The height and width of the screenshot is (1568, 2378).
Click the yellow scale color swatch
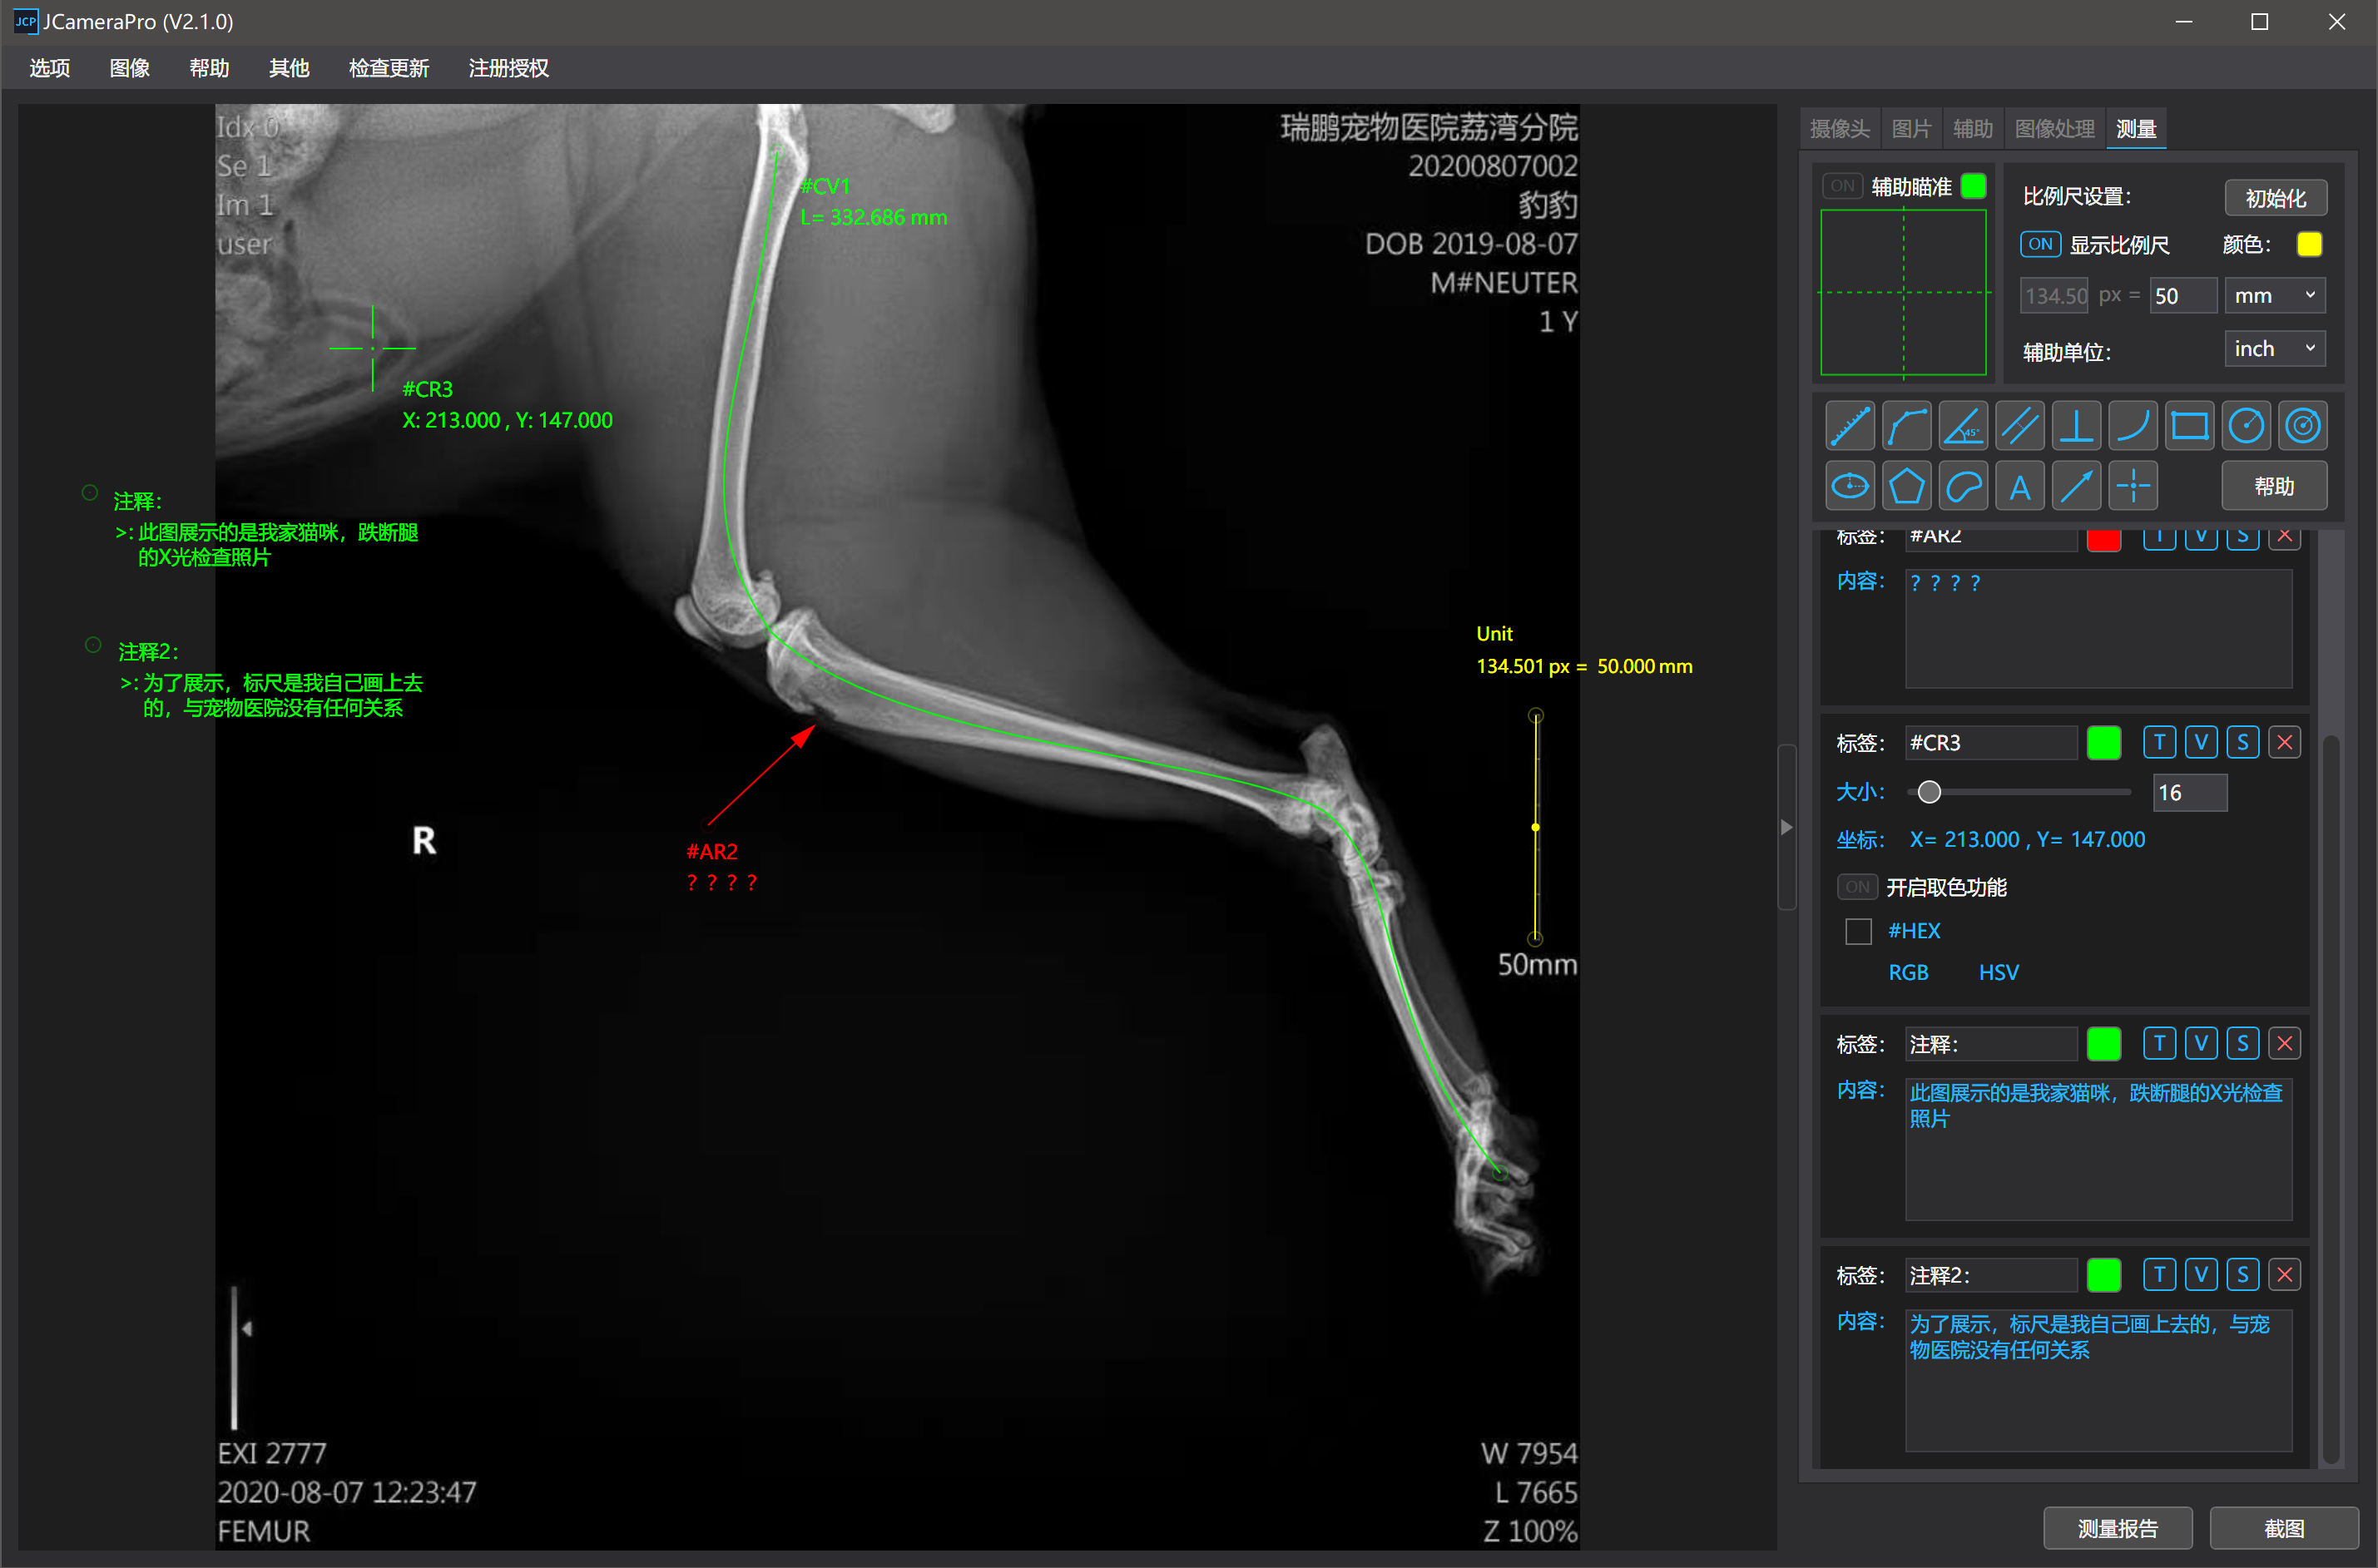coord(2308,245)
